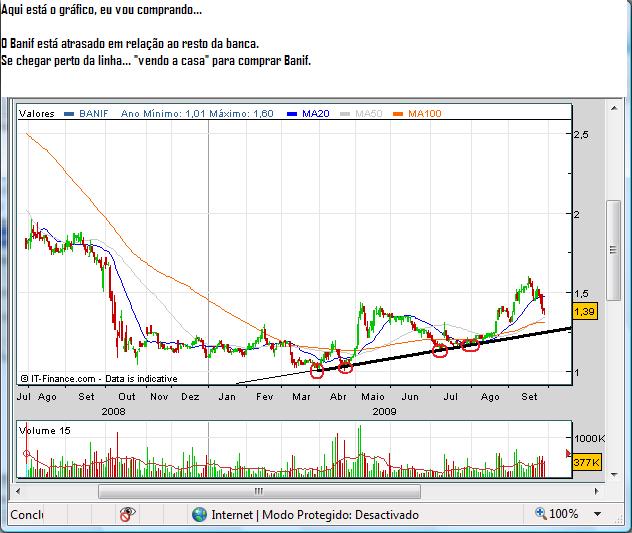Screen dimensions: 632x533
Task: Click the Internet zone globe icon
Action: coord(199,515)
